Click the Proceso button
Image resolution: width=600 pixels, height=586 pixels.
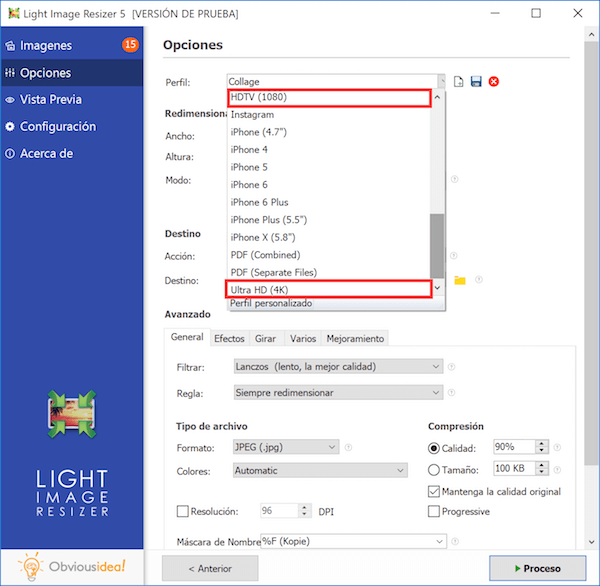pos(538,568)
